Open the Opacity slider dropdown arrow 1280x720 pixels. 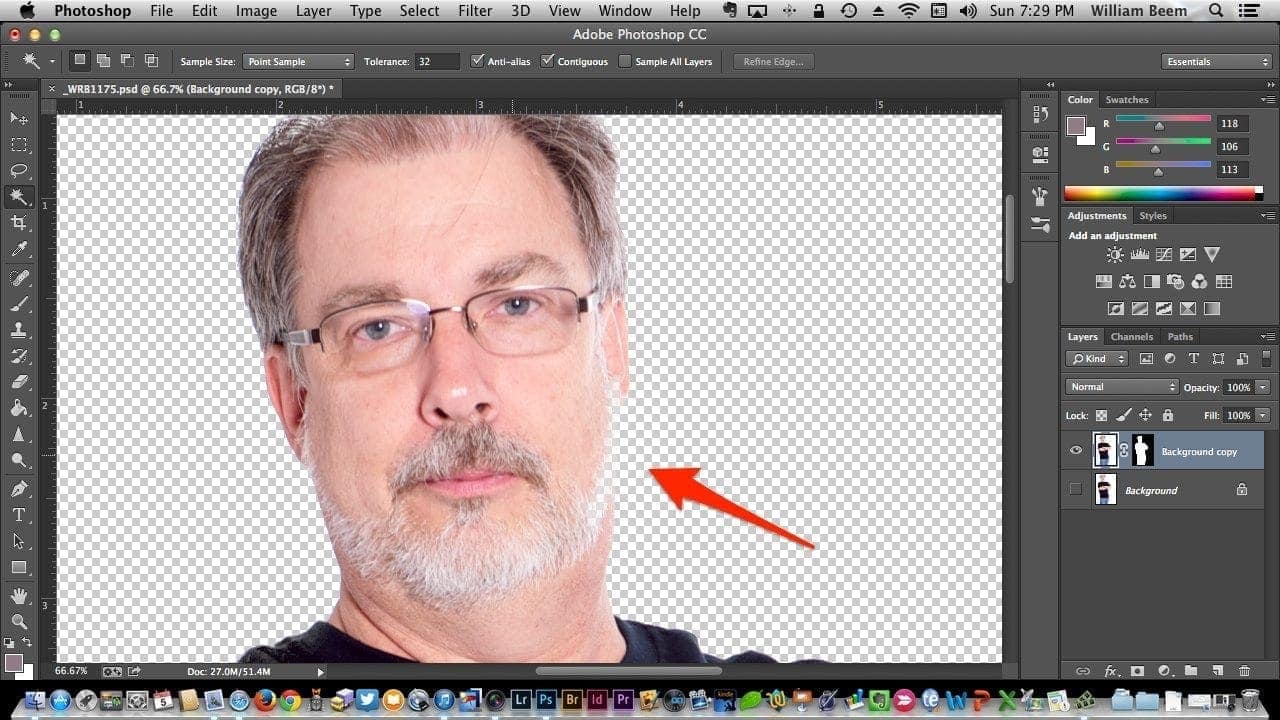click(1263, 387)
